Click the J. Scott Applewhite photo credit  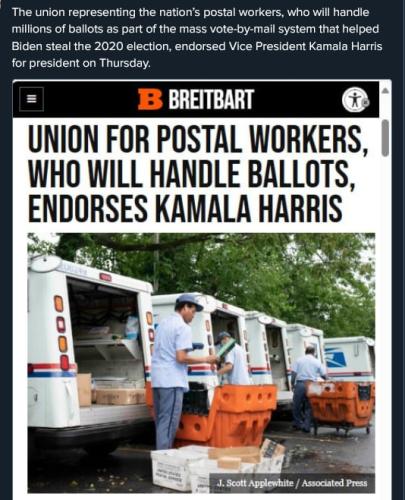pyautogui.click(x=256, y=483)
